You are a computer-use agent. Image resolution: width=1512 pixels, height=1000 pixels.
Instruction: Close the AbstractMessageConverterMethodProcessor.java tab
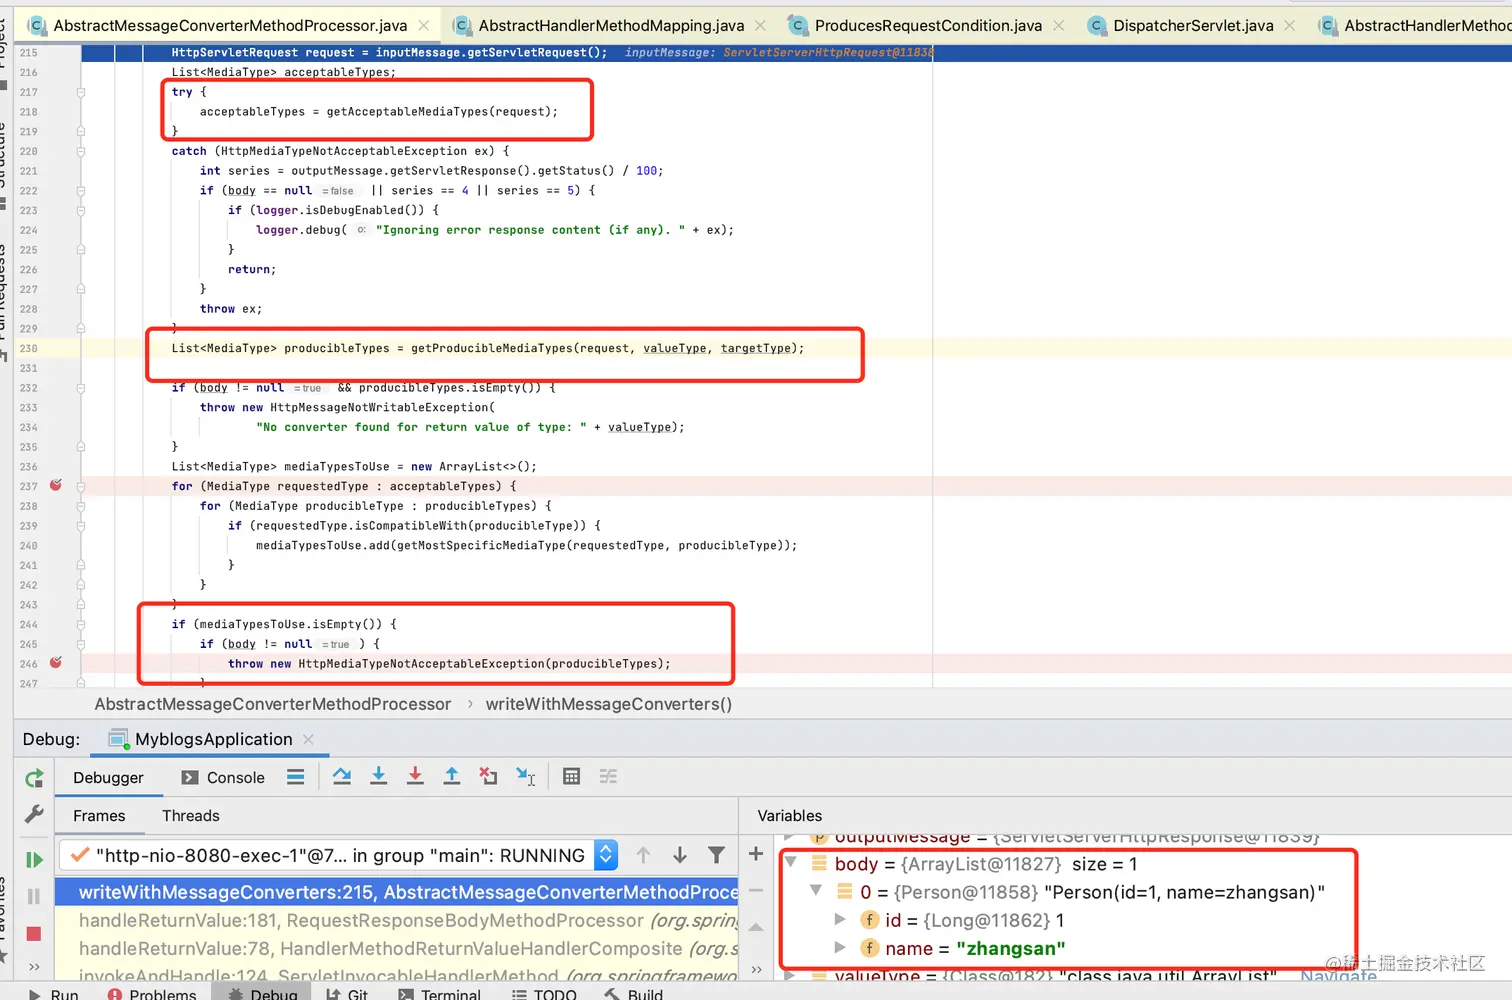pos(424,25)
